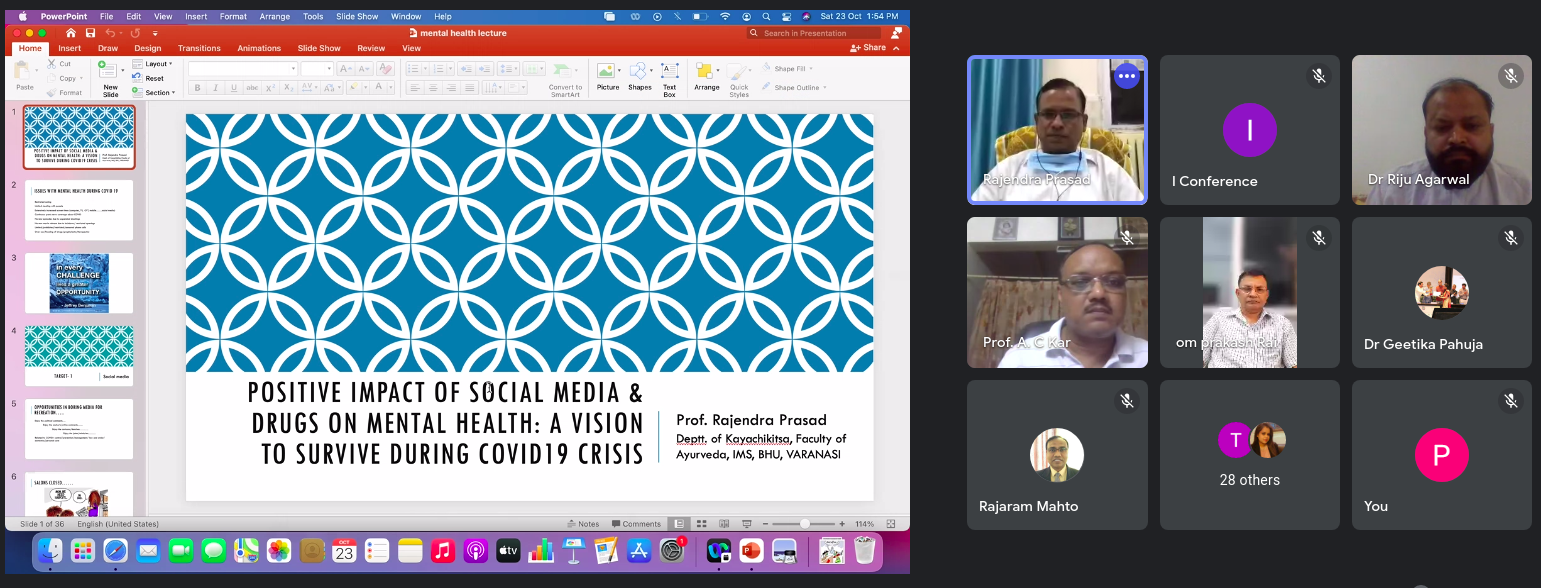Insert a Picture from the ribbon
Screen dimensions: 1541x588
point(607,77)
